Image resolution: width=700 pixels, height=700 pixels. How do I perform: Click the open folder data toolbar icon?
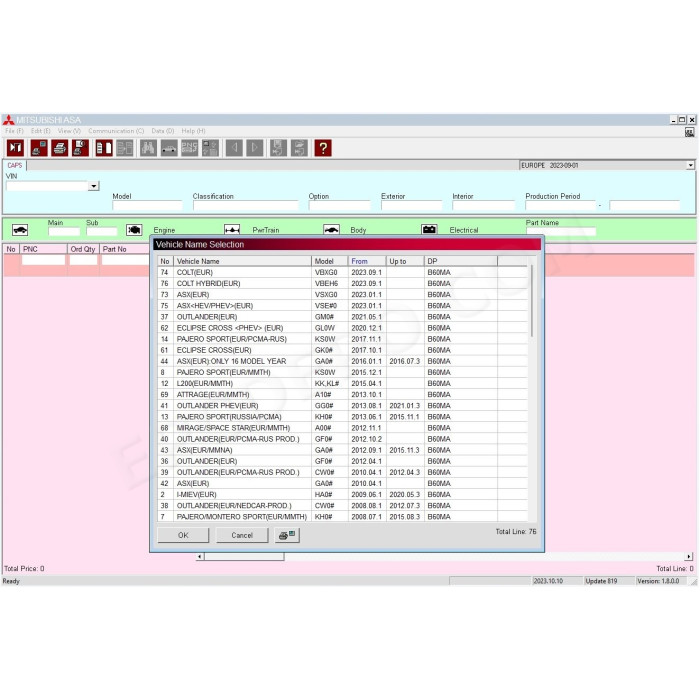pyautogui.click(x=299, y=148)
